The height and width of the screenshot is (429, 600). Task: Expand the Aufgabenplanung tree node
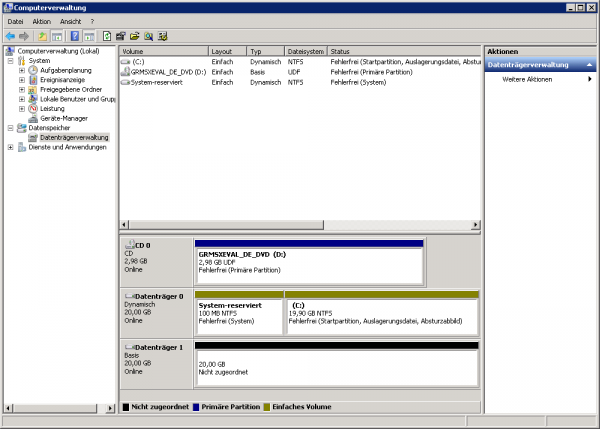(22, 70)
